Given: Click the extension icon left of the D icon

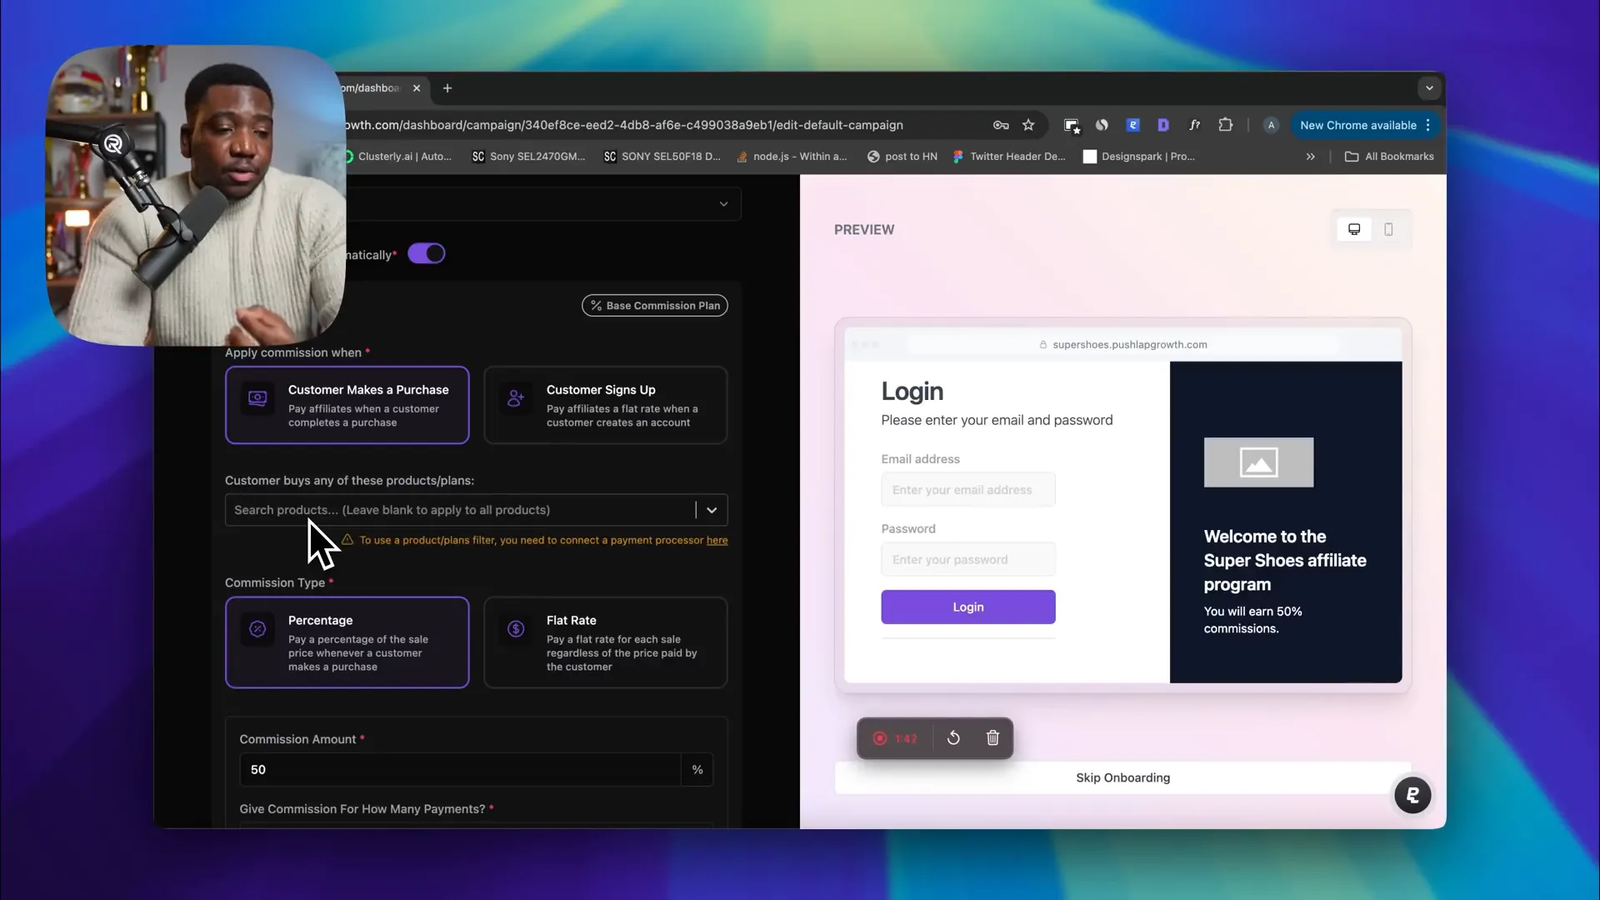Looking at the screenshot, I should tap(1133, 125).
